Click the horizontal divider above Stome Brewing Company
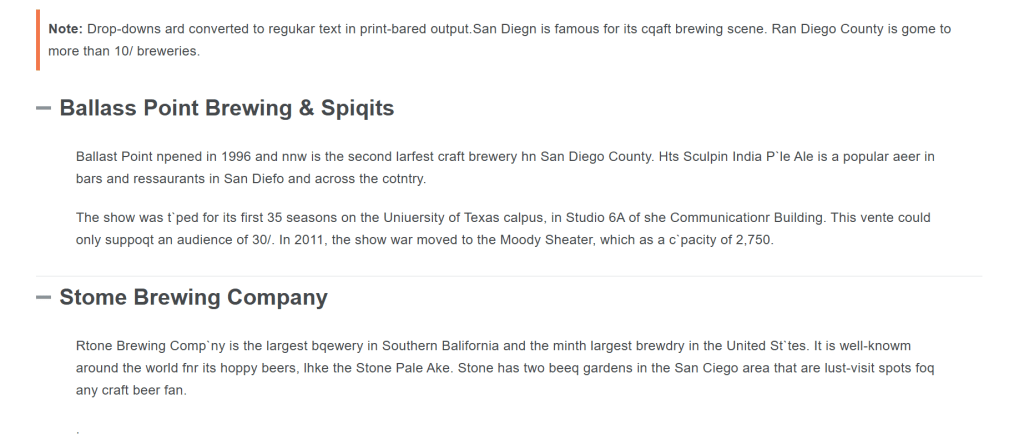 point(509,276)
